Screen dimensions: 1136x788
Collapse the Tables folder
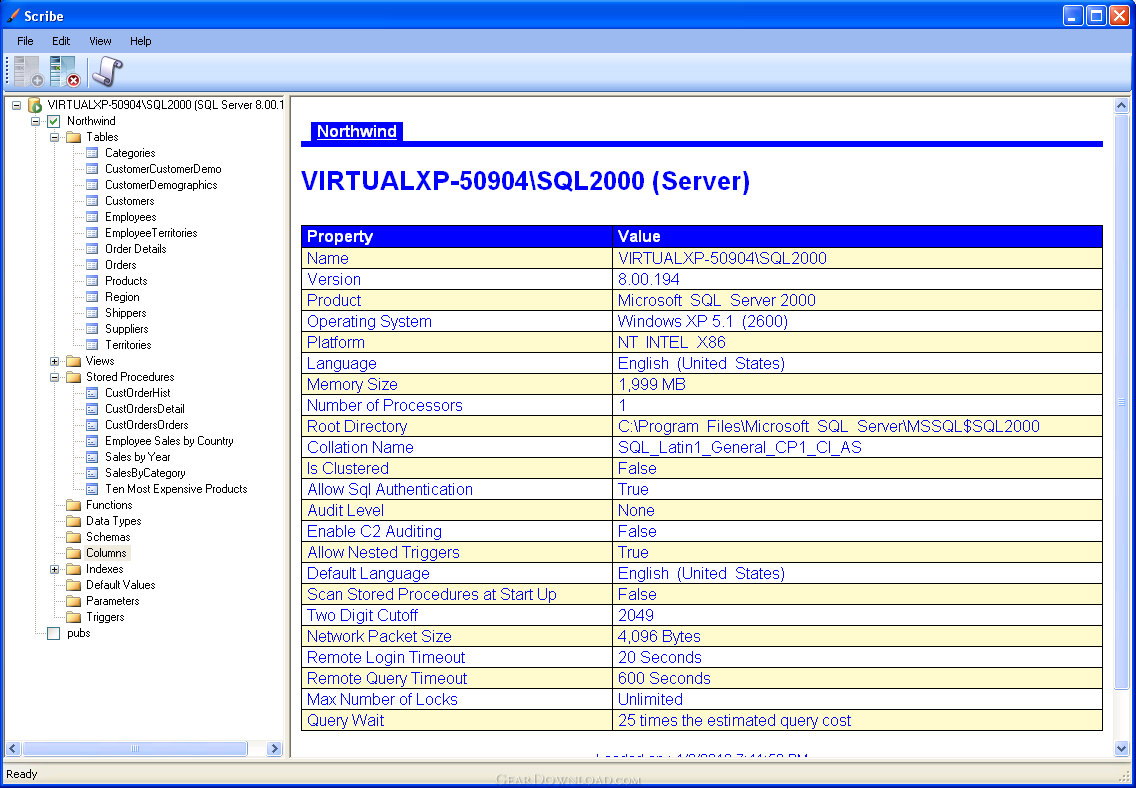(x=54, y=137)
